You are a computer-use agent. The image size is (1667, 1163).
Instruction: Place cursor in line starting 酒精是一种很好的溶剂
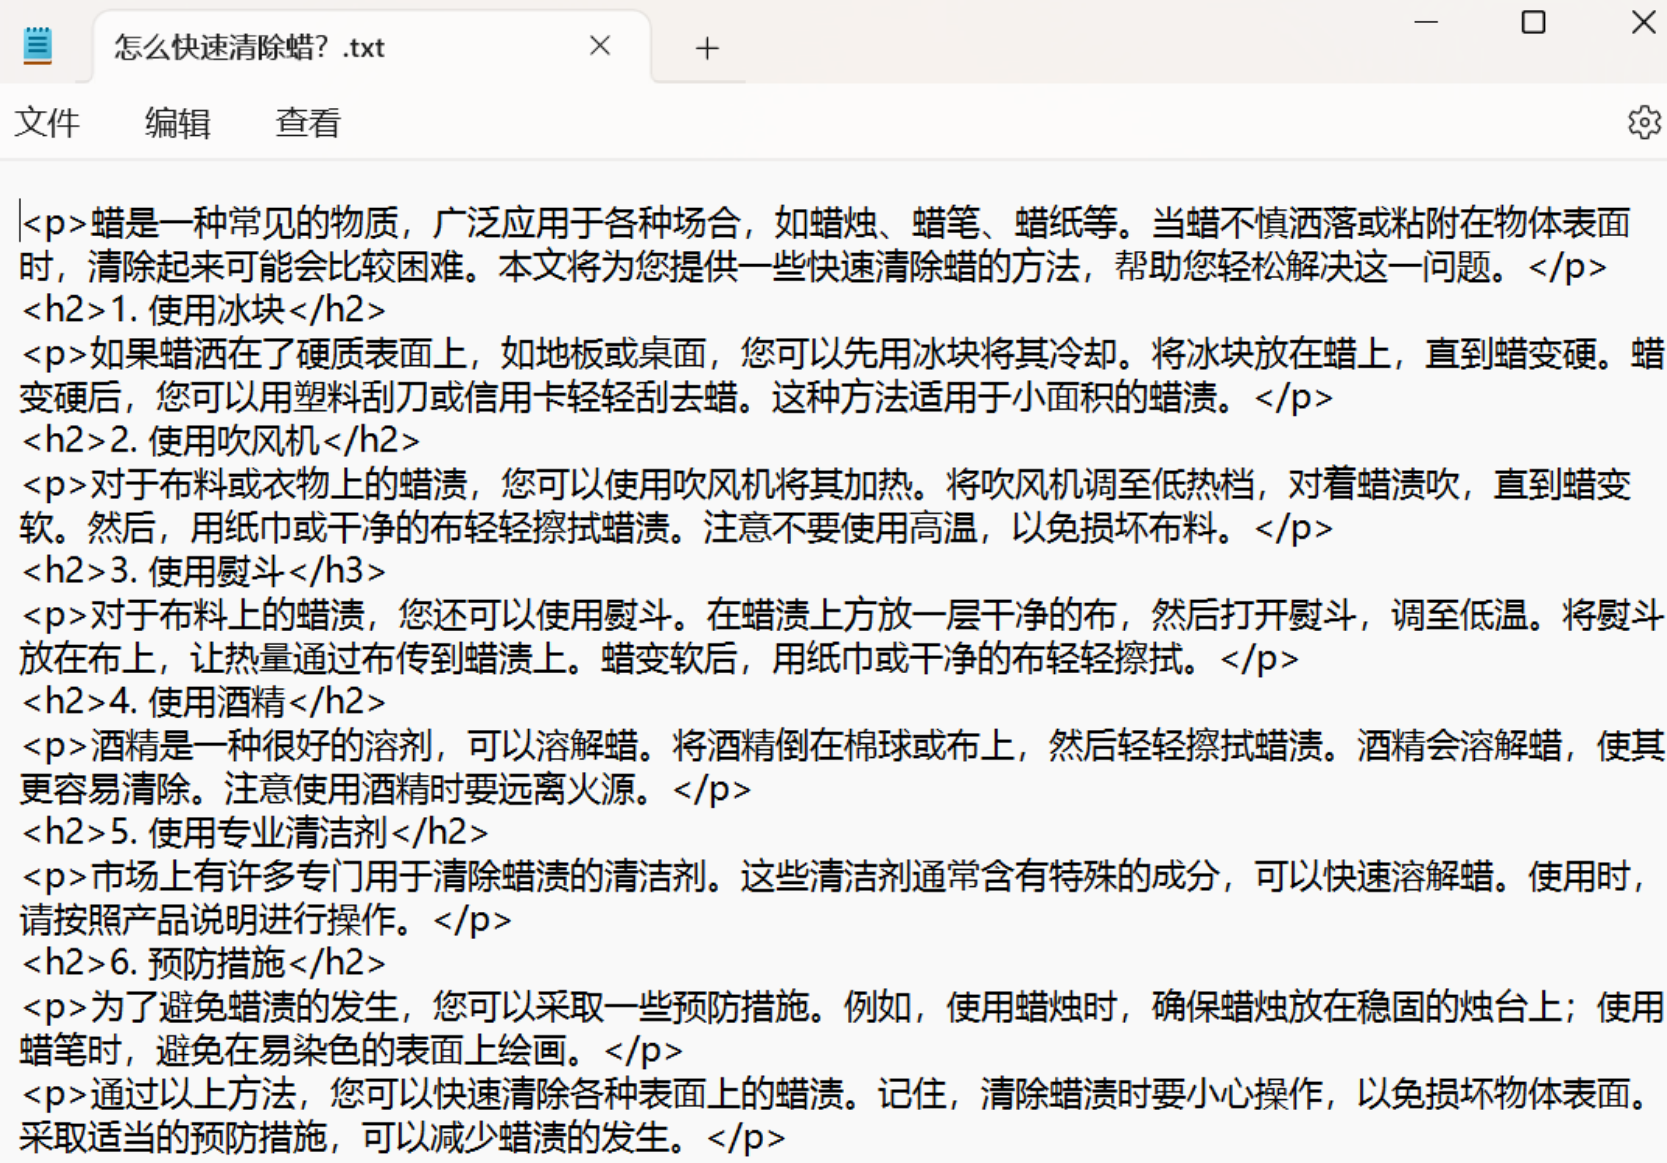(x=843, y=746)
